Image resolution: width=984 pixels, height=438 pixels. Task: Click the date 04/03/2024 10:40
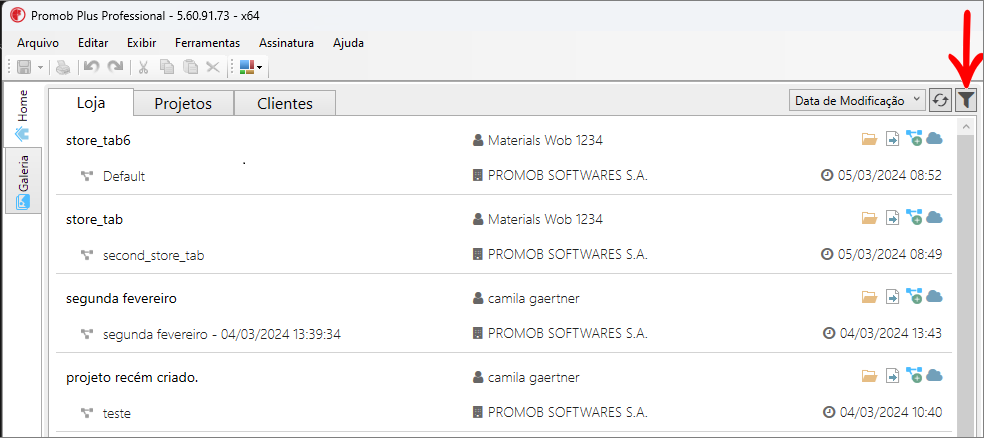point(890,413)
